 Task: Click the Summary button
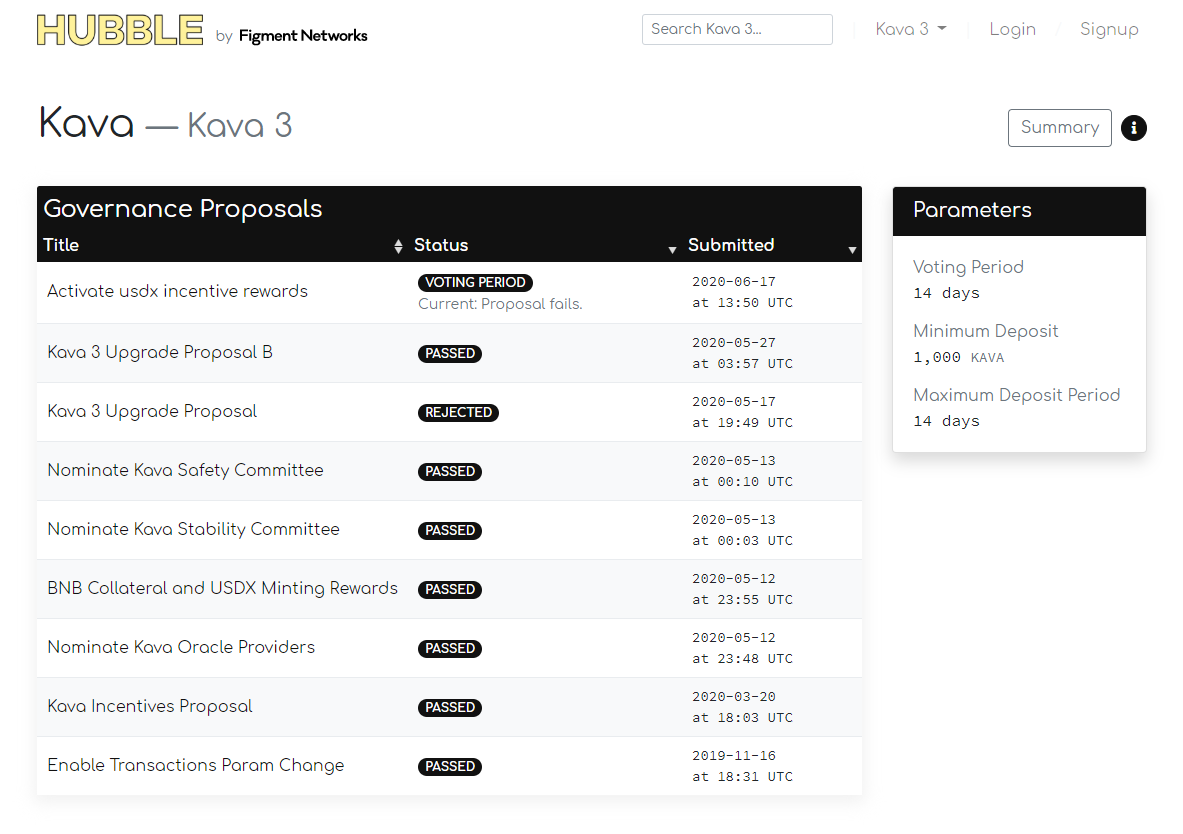pos(1059,128)
